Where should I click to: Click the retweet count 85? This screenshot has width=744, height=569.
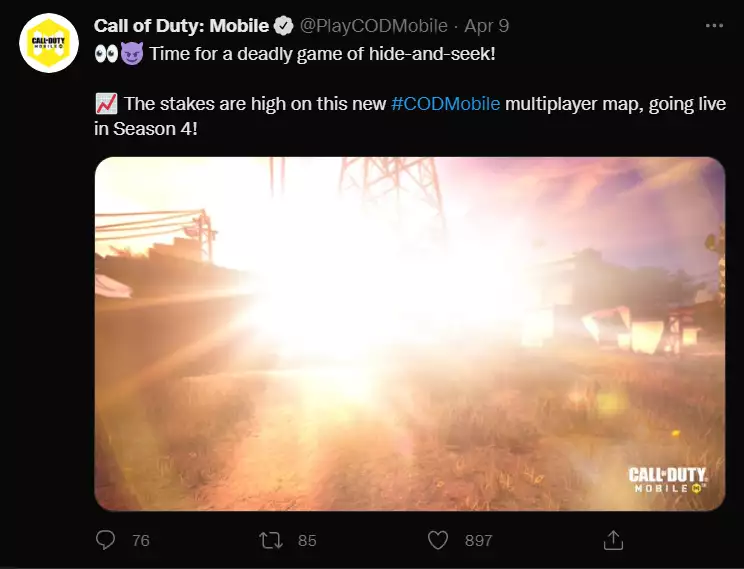click(x=307, y=540)
